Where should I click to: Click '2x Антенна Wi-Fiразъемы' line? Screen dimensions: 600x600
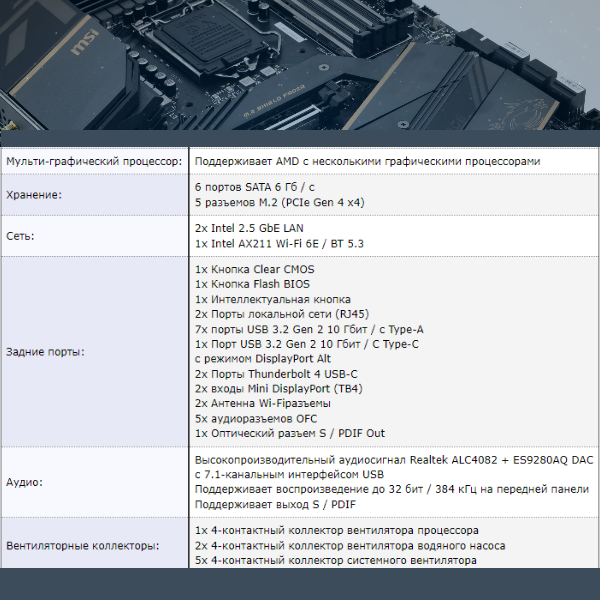[263, 403]
